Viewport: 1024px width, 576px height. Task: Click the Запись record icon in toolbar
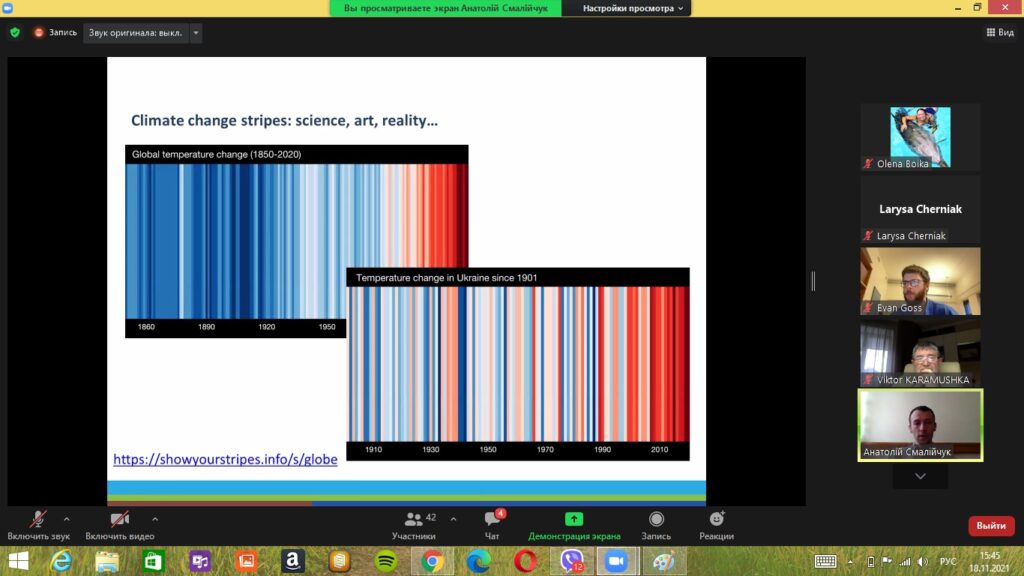[x=656, y=519]
